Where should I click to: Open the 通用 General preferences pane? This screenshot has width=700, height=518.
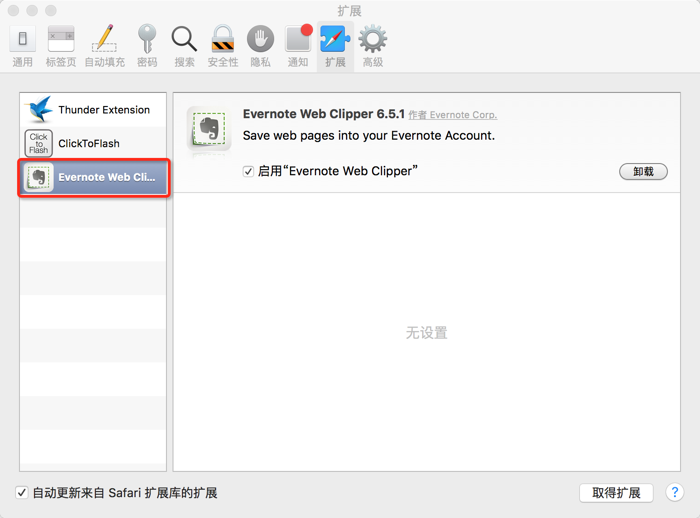(x=22, y=46)
